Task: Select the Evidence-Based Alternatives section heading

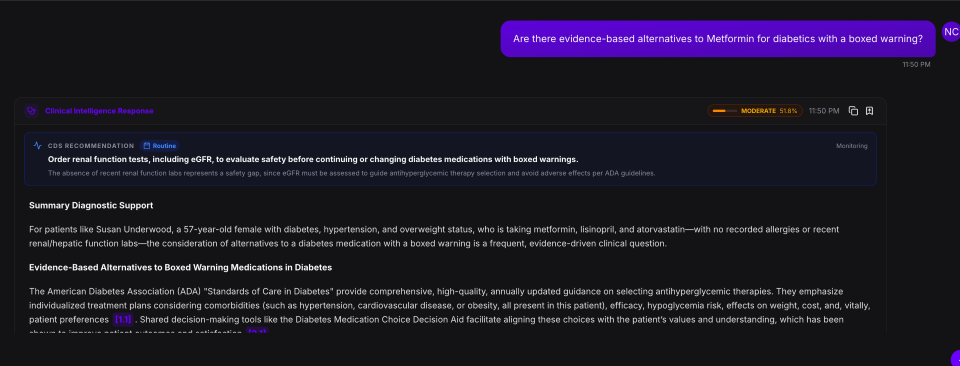Action: pyautogui.click(x=181, y=267)
